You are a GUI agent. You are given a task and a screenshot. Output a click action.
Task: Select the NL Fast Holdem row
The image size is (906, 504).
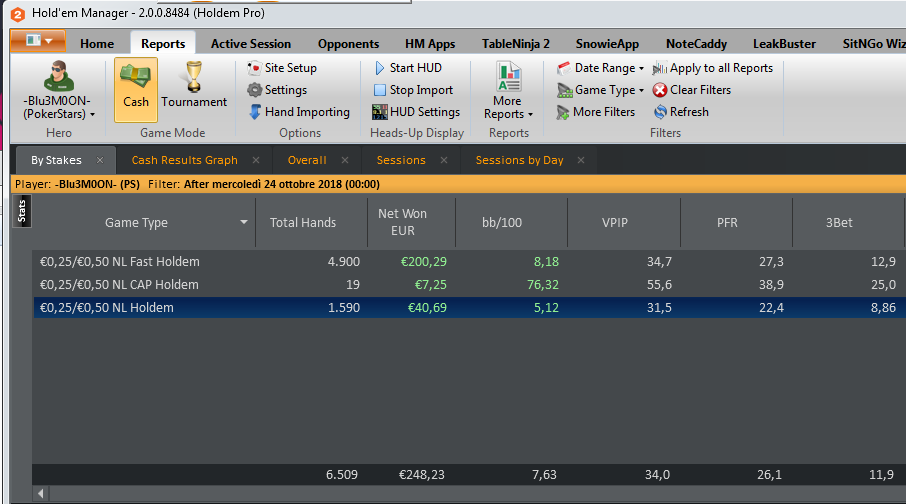tap(469, 261)
